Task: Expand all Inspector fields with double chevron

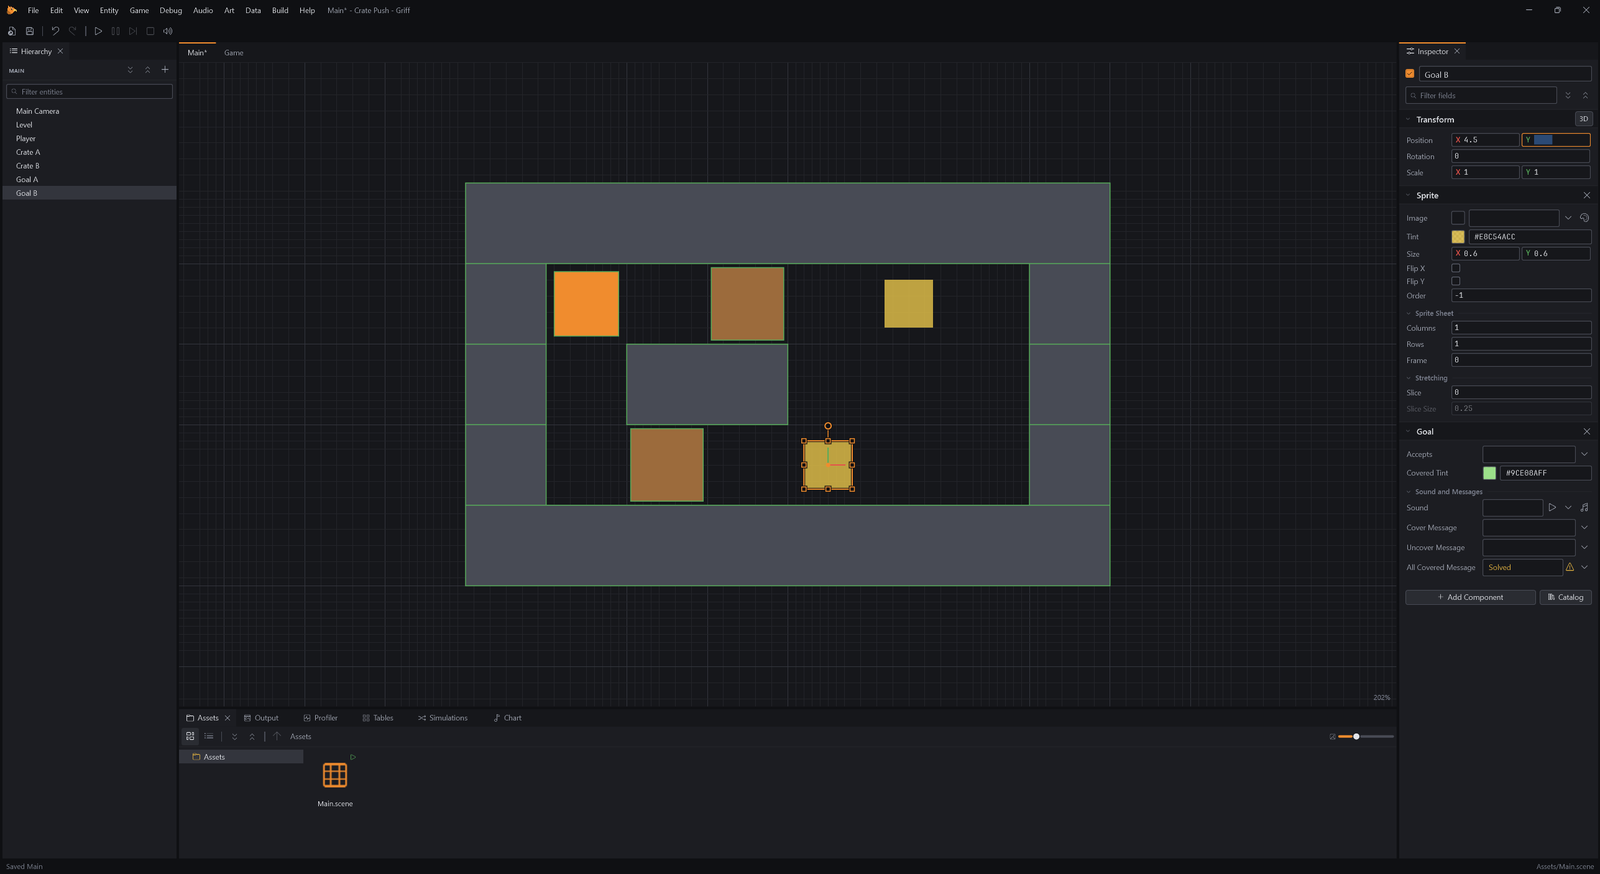Action: click(1568, 95)
